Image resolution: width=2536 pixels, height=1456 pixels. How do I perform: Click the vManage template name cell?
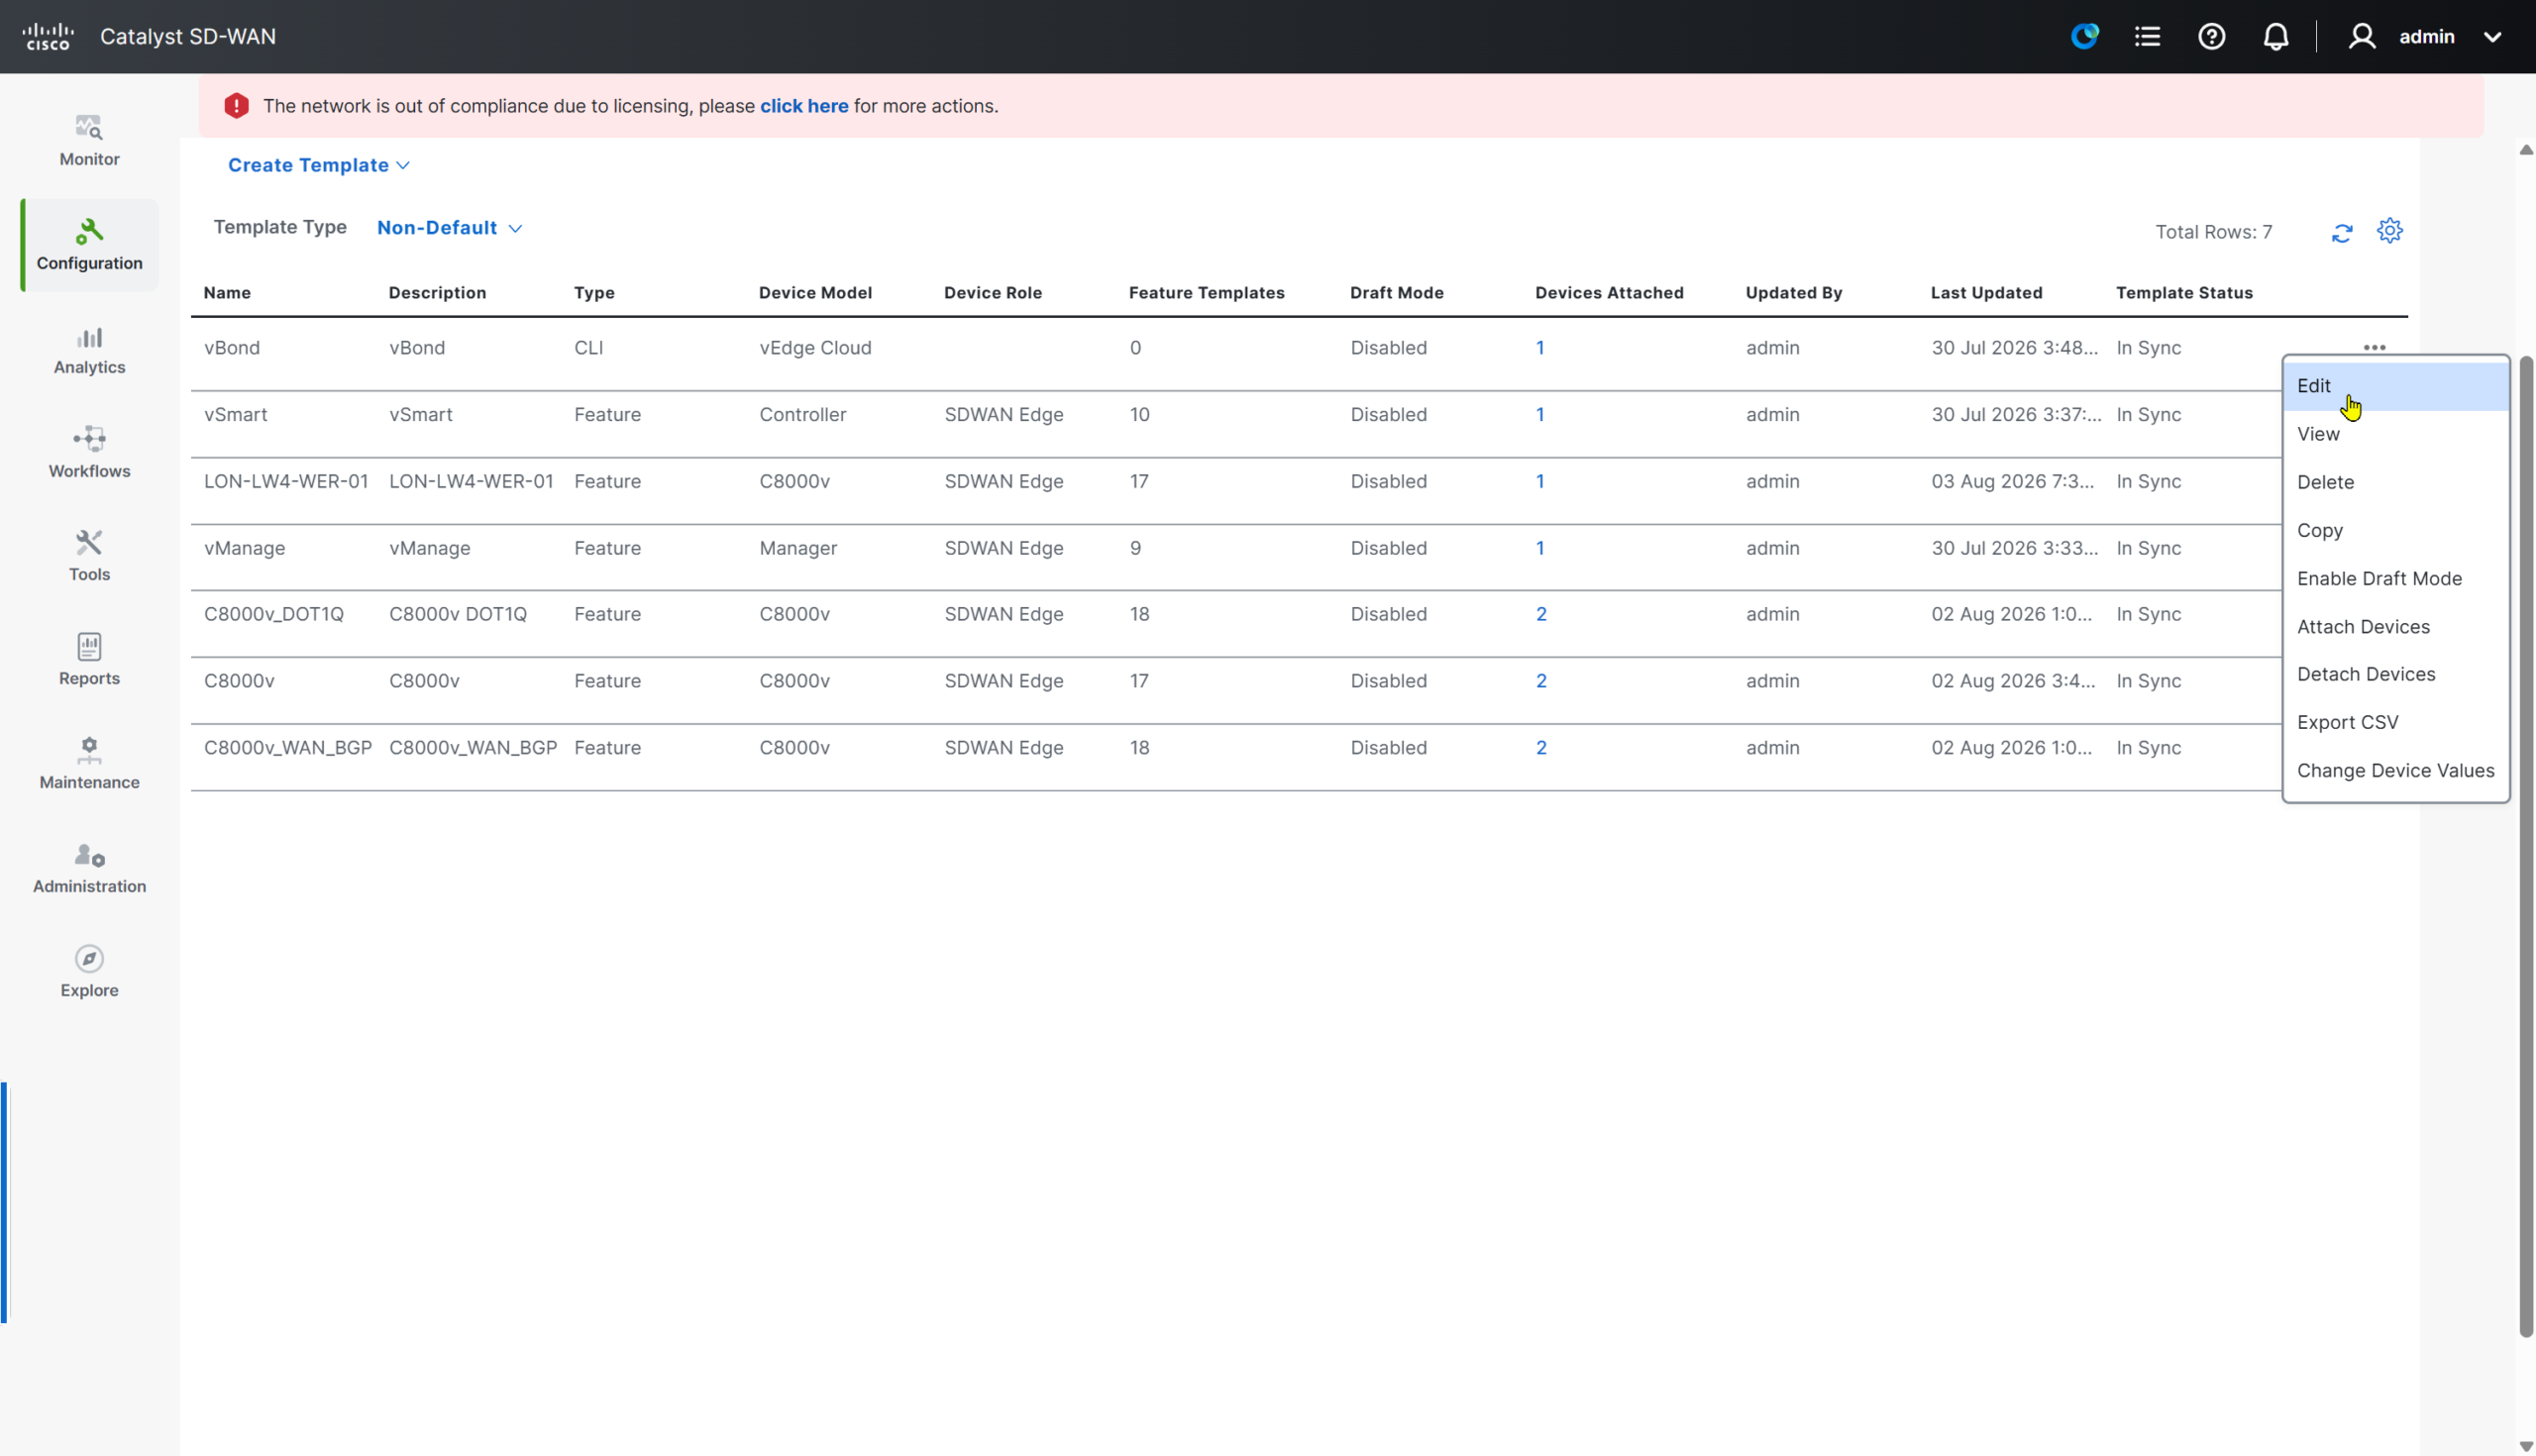[x=245, y=548]
